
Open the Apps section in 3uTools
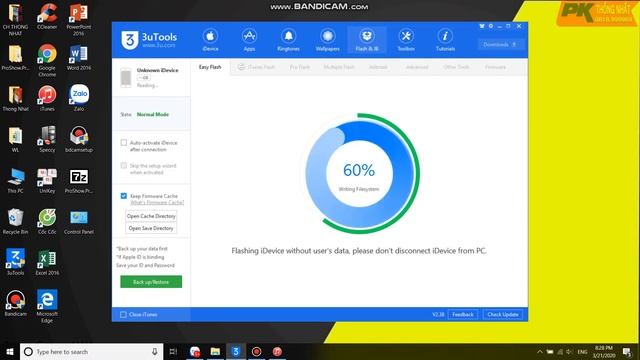[x=249, y=40]
